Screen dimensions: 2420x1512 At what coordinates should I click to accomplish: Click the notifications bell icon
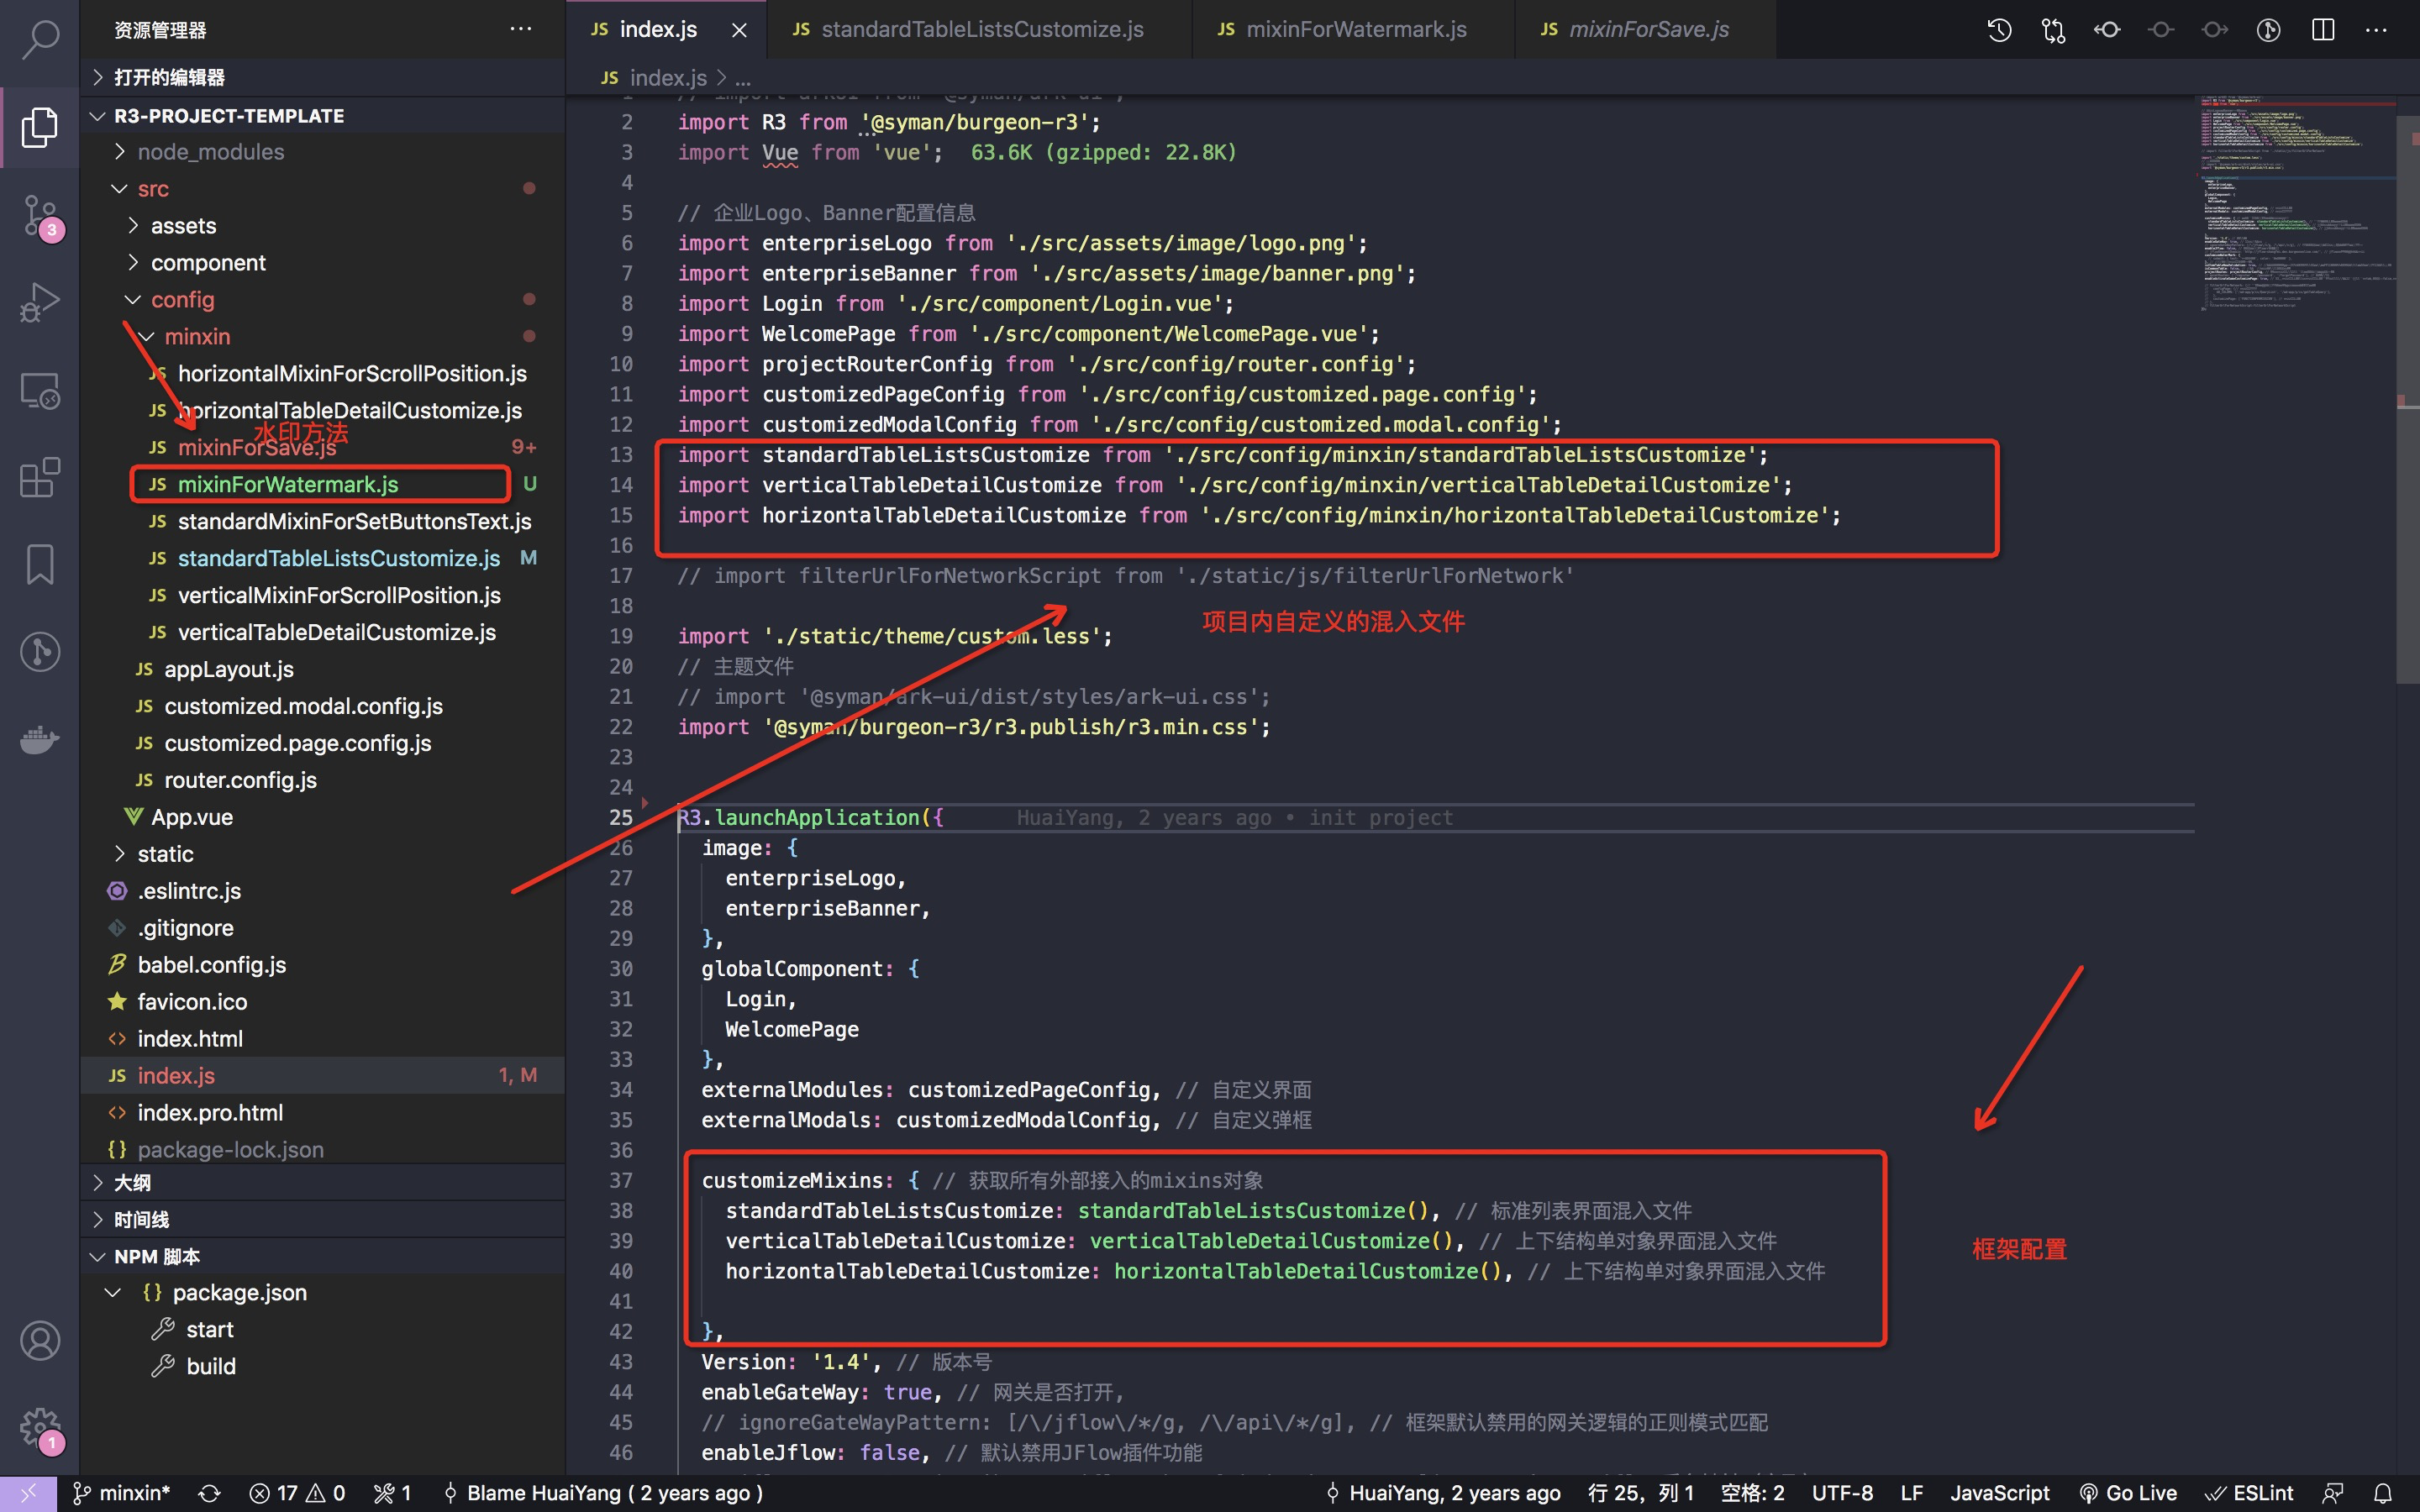2383,1493
